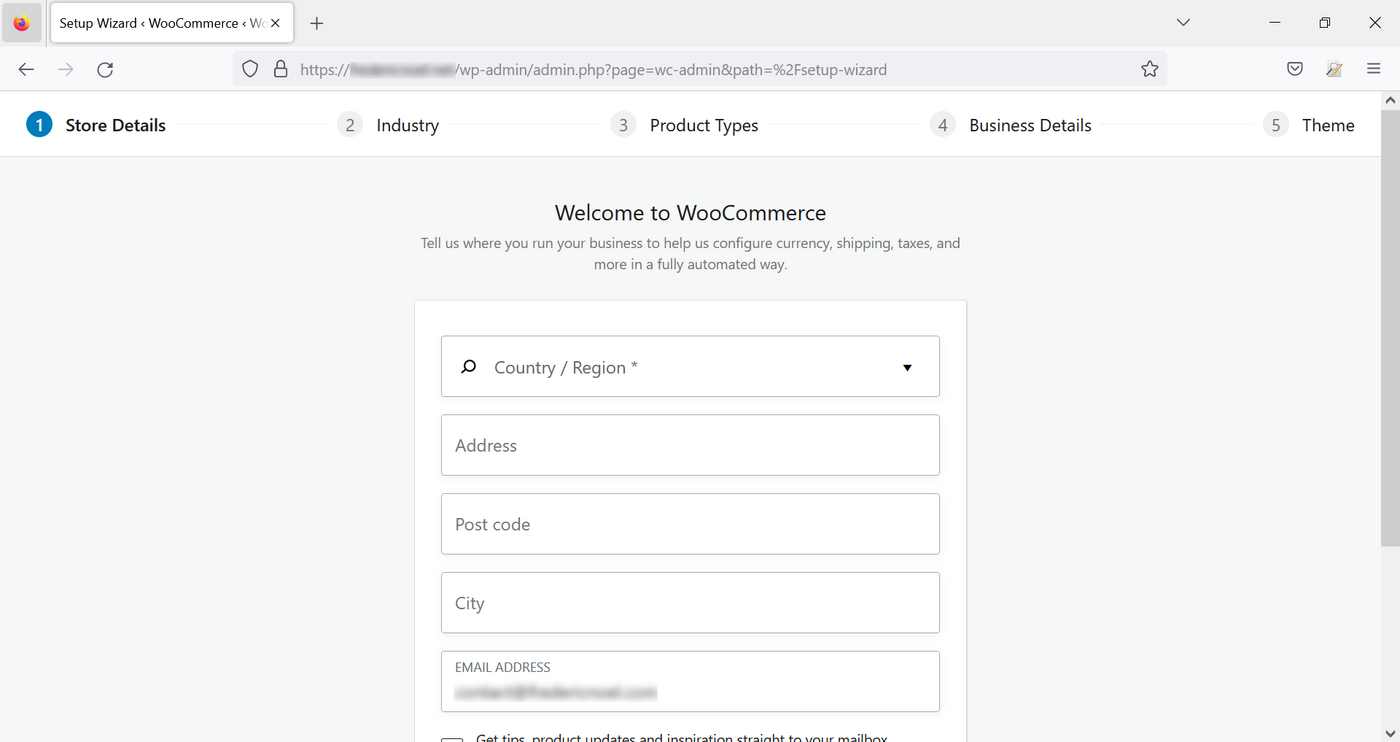The width and height of the screenshot is (1400, 742).
Task: Click the extension icon beside Pocket
Action: tap(1334, 69)
